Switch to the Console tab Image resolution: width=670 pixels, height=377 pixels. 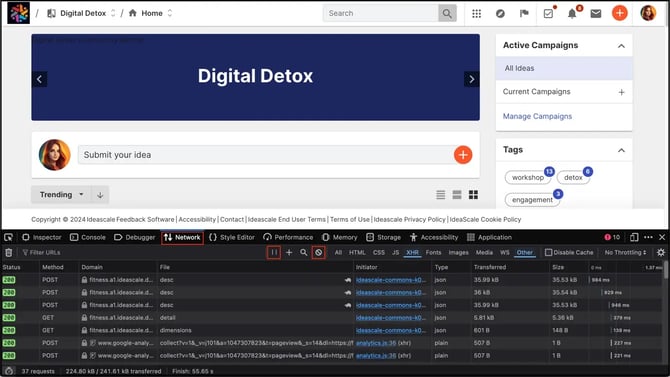point(88,237)
